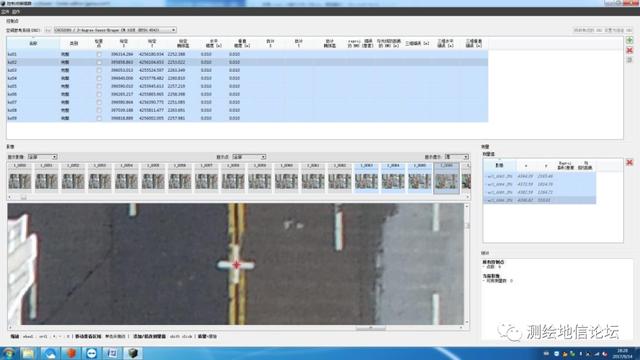The width and height of the screenshot is (640, 360).
Task: Open File Explorer folder icon on taskbar
Action: click(x=29, y=353)
